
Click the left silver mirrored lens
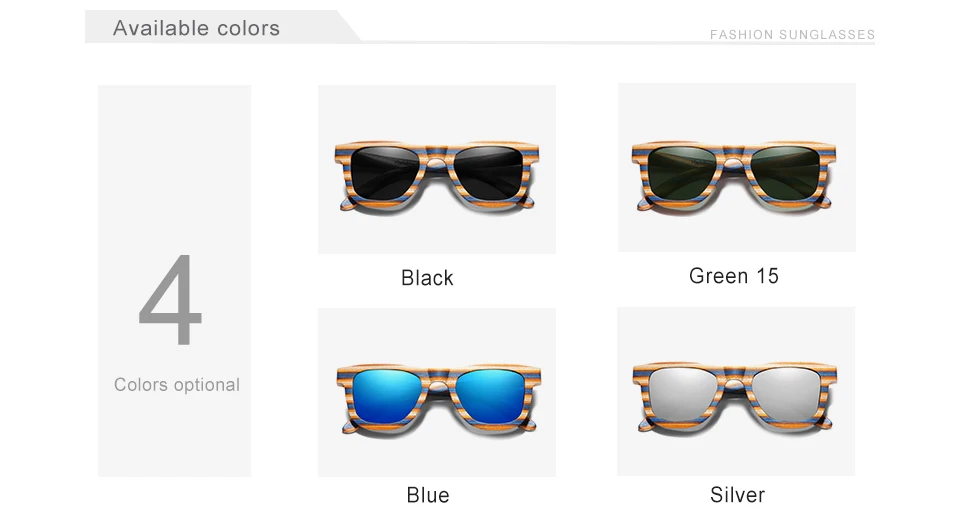click(683, 395)
